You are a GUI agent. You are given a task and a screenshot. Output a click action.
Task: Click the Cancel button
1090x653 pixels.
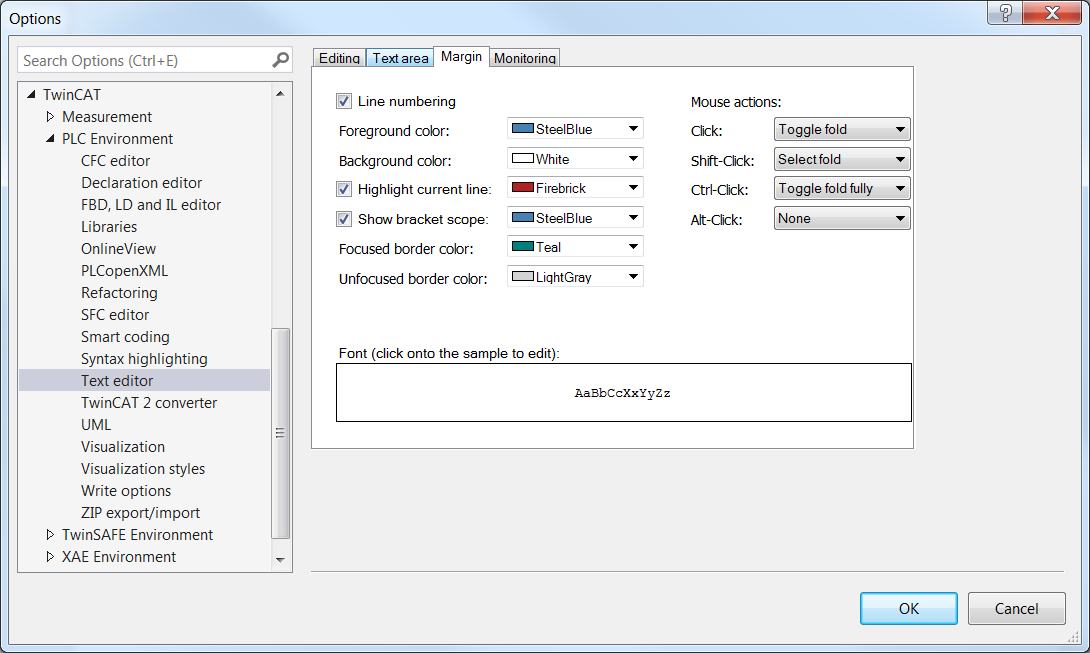pyautogui.click(x=1016, y=608)
